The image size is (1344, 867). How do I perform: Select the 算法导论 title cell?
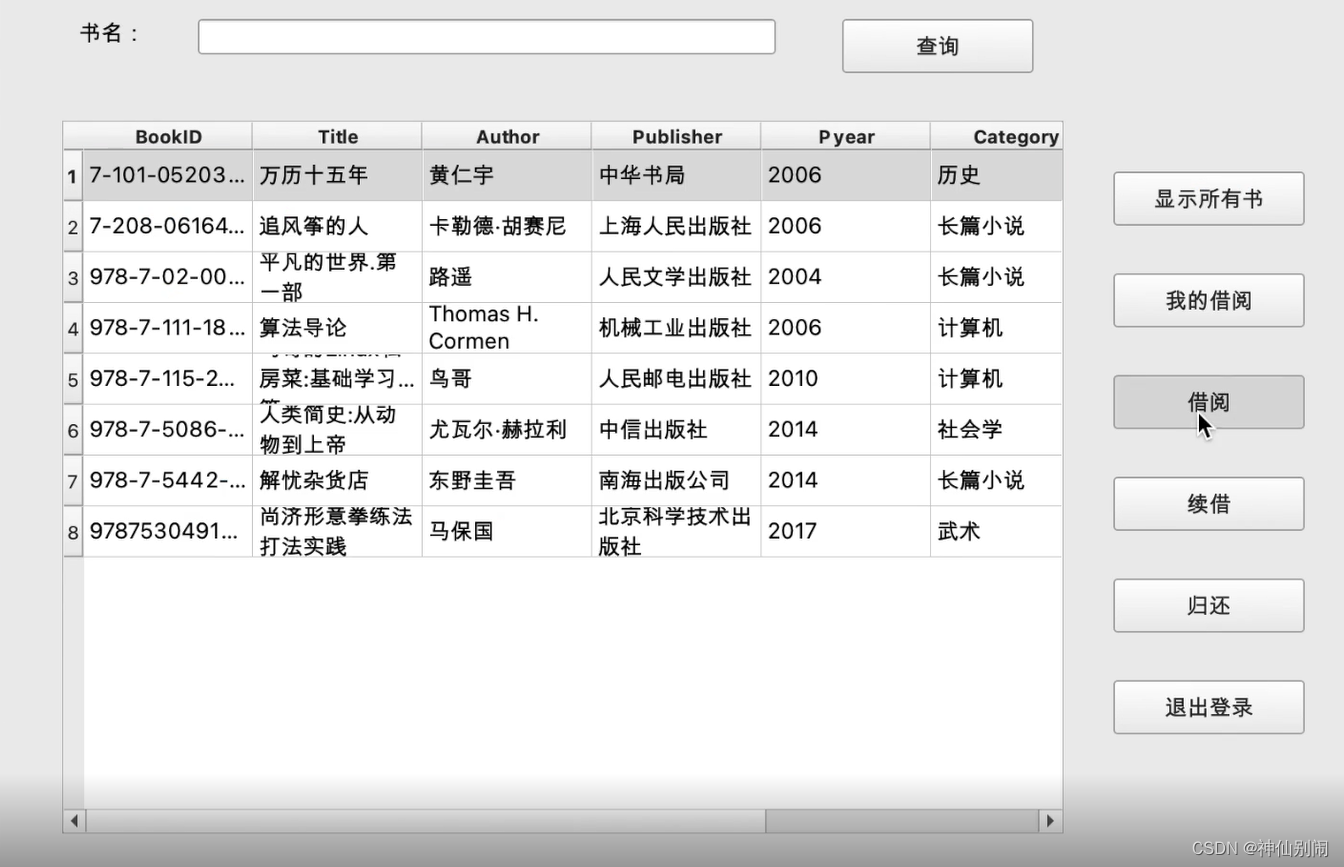pos(337,328)
